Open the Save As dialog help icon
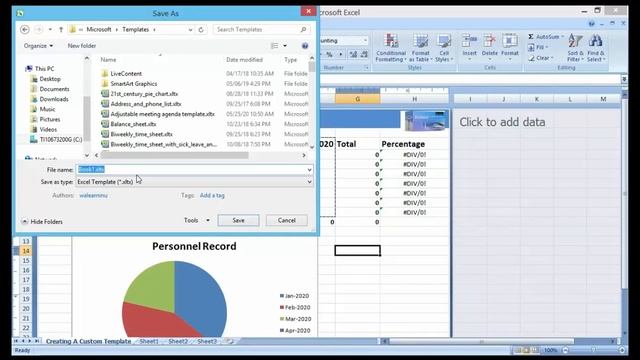The height and width of the screenshot is (360, 640). pyautogui.click(x=305, y=46)
